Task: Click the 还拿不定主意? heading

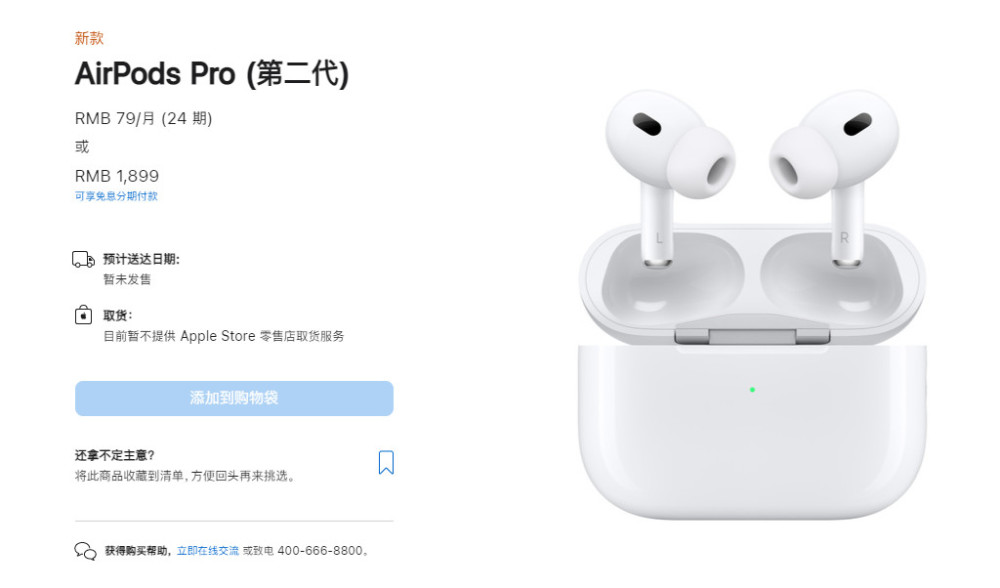Action: (x=115, y=455)
